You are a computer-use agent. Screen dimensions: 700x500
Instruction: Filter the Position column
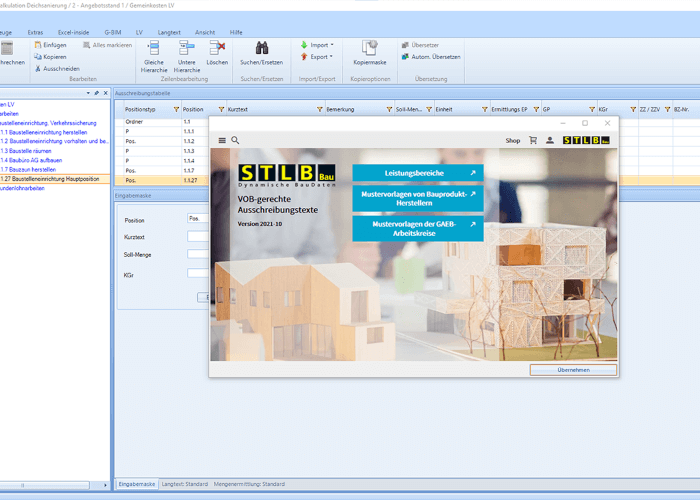(x=221, y=109)
